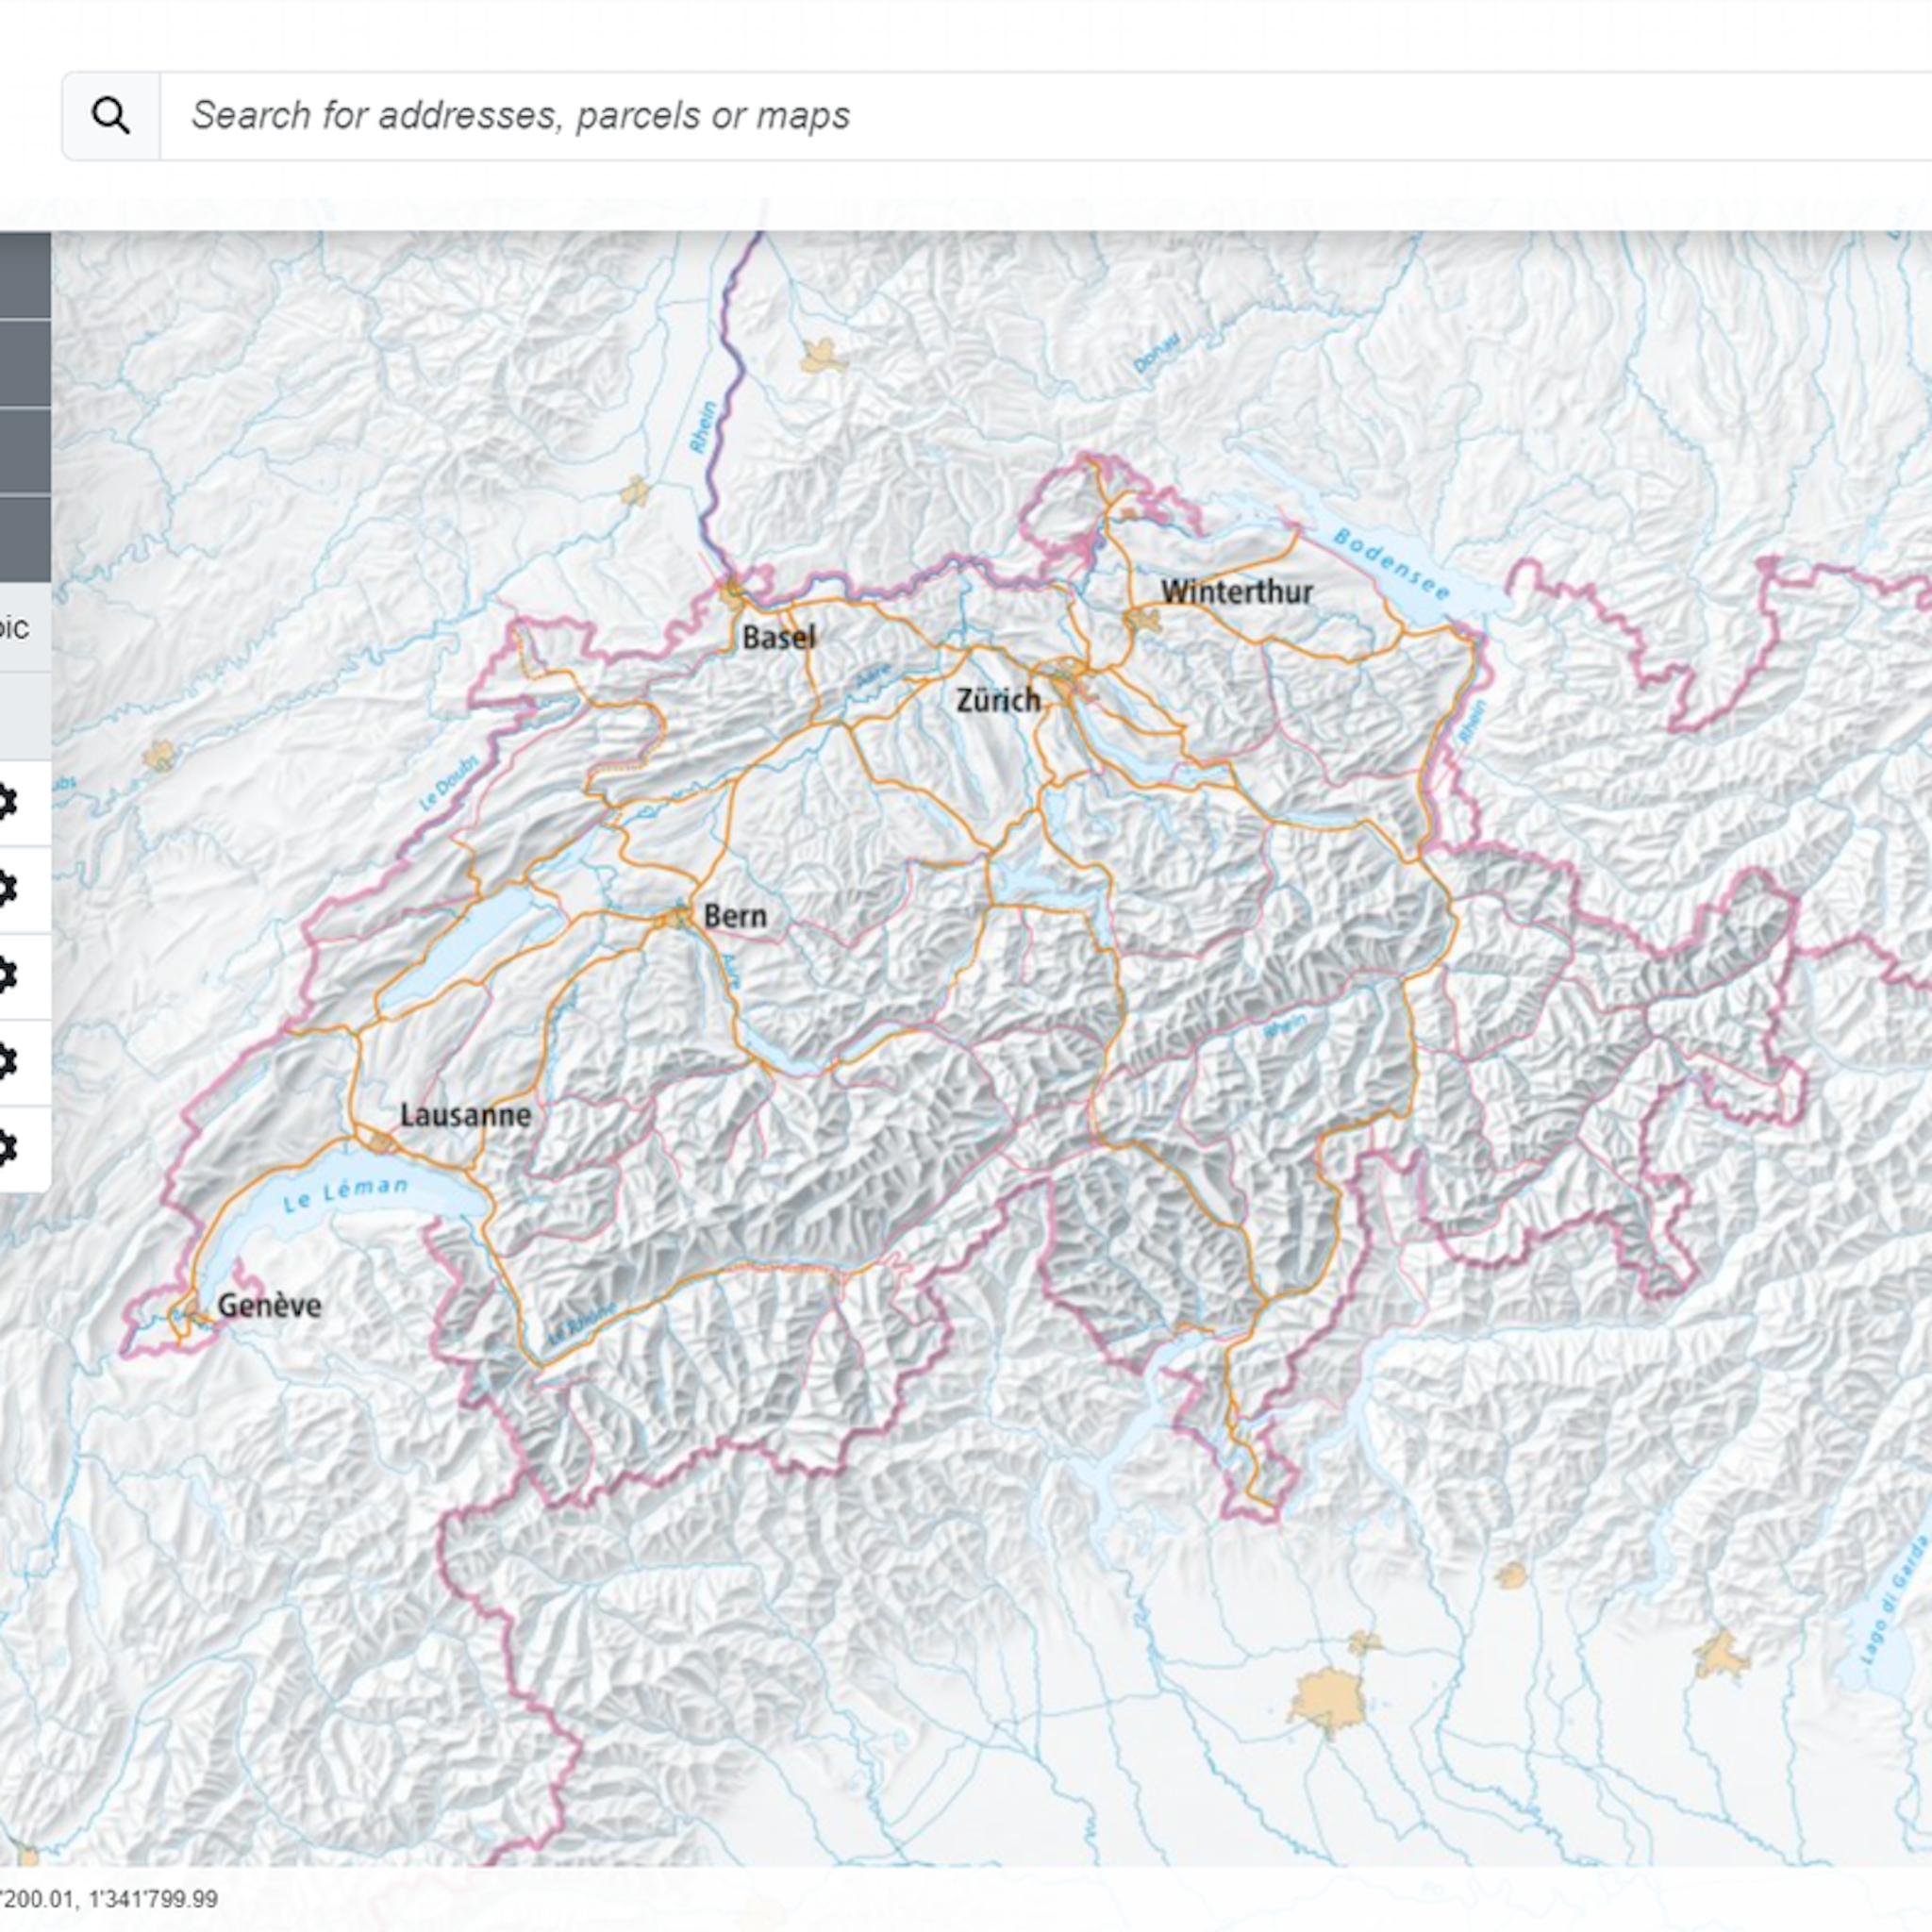
Task: Select the Bern label on the map
Action: 735,916
